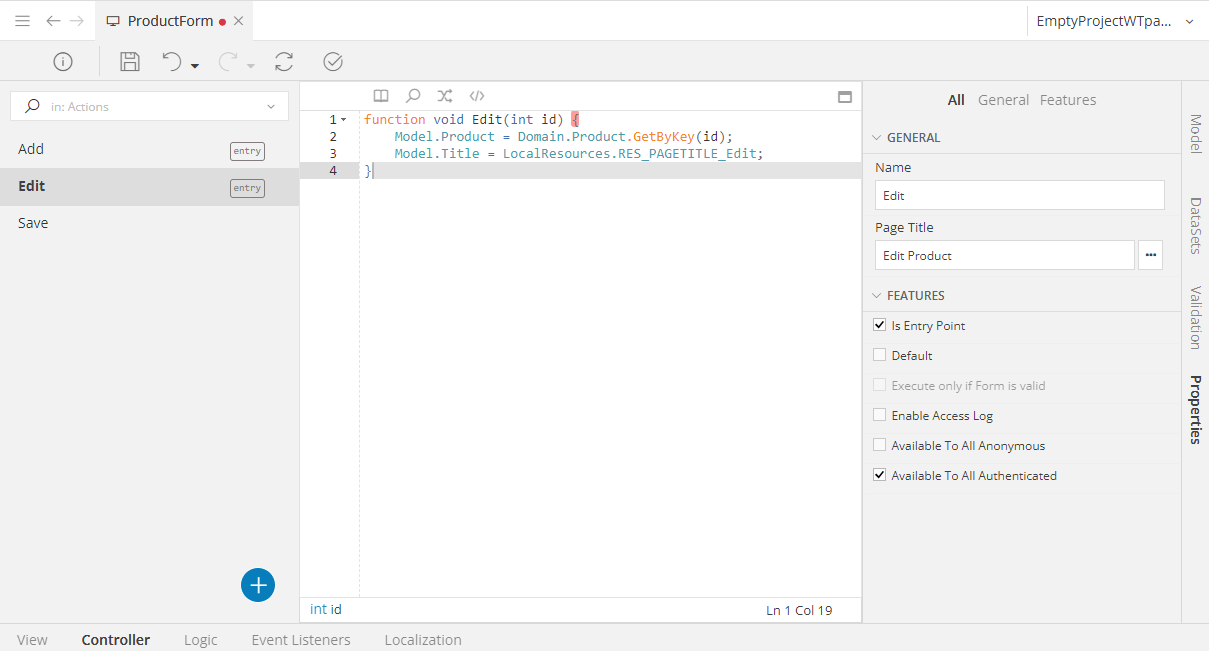Click the validate checkmark circle icon
This screenshot has height=651, width=1209.
tap(333, 62)
